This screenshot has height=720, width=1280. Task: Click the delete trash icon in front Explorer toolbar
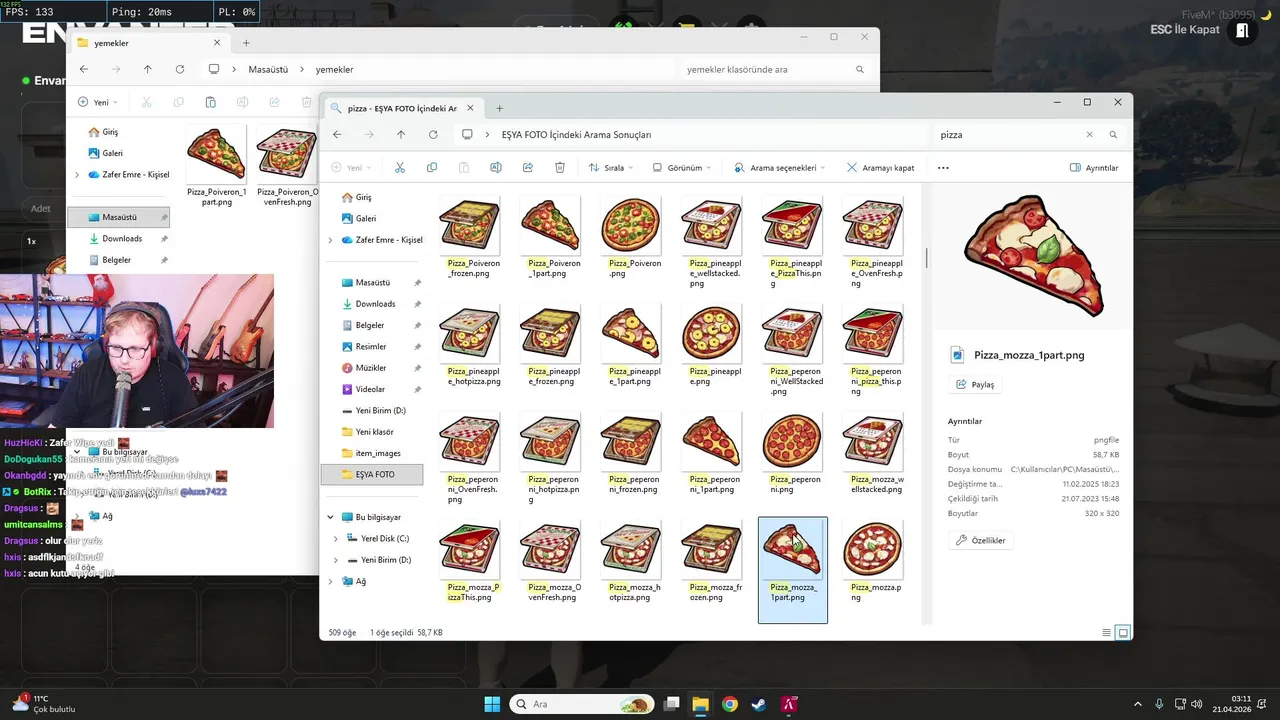click(560, 168)
